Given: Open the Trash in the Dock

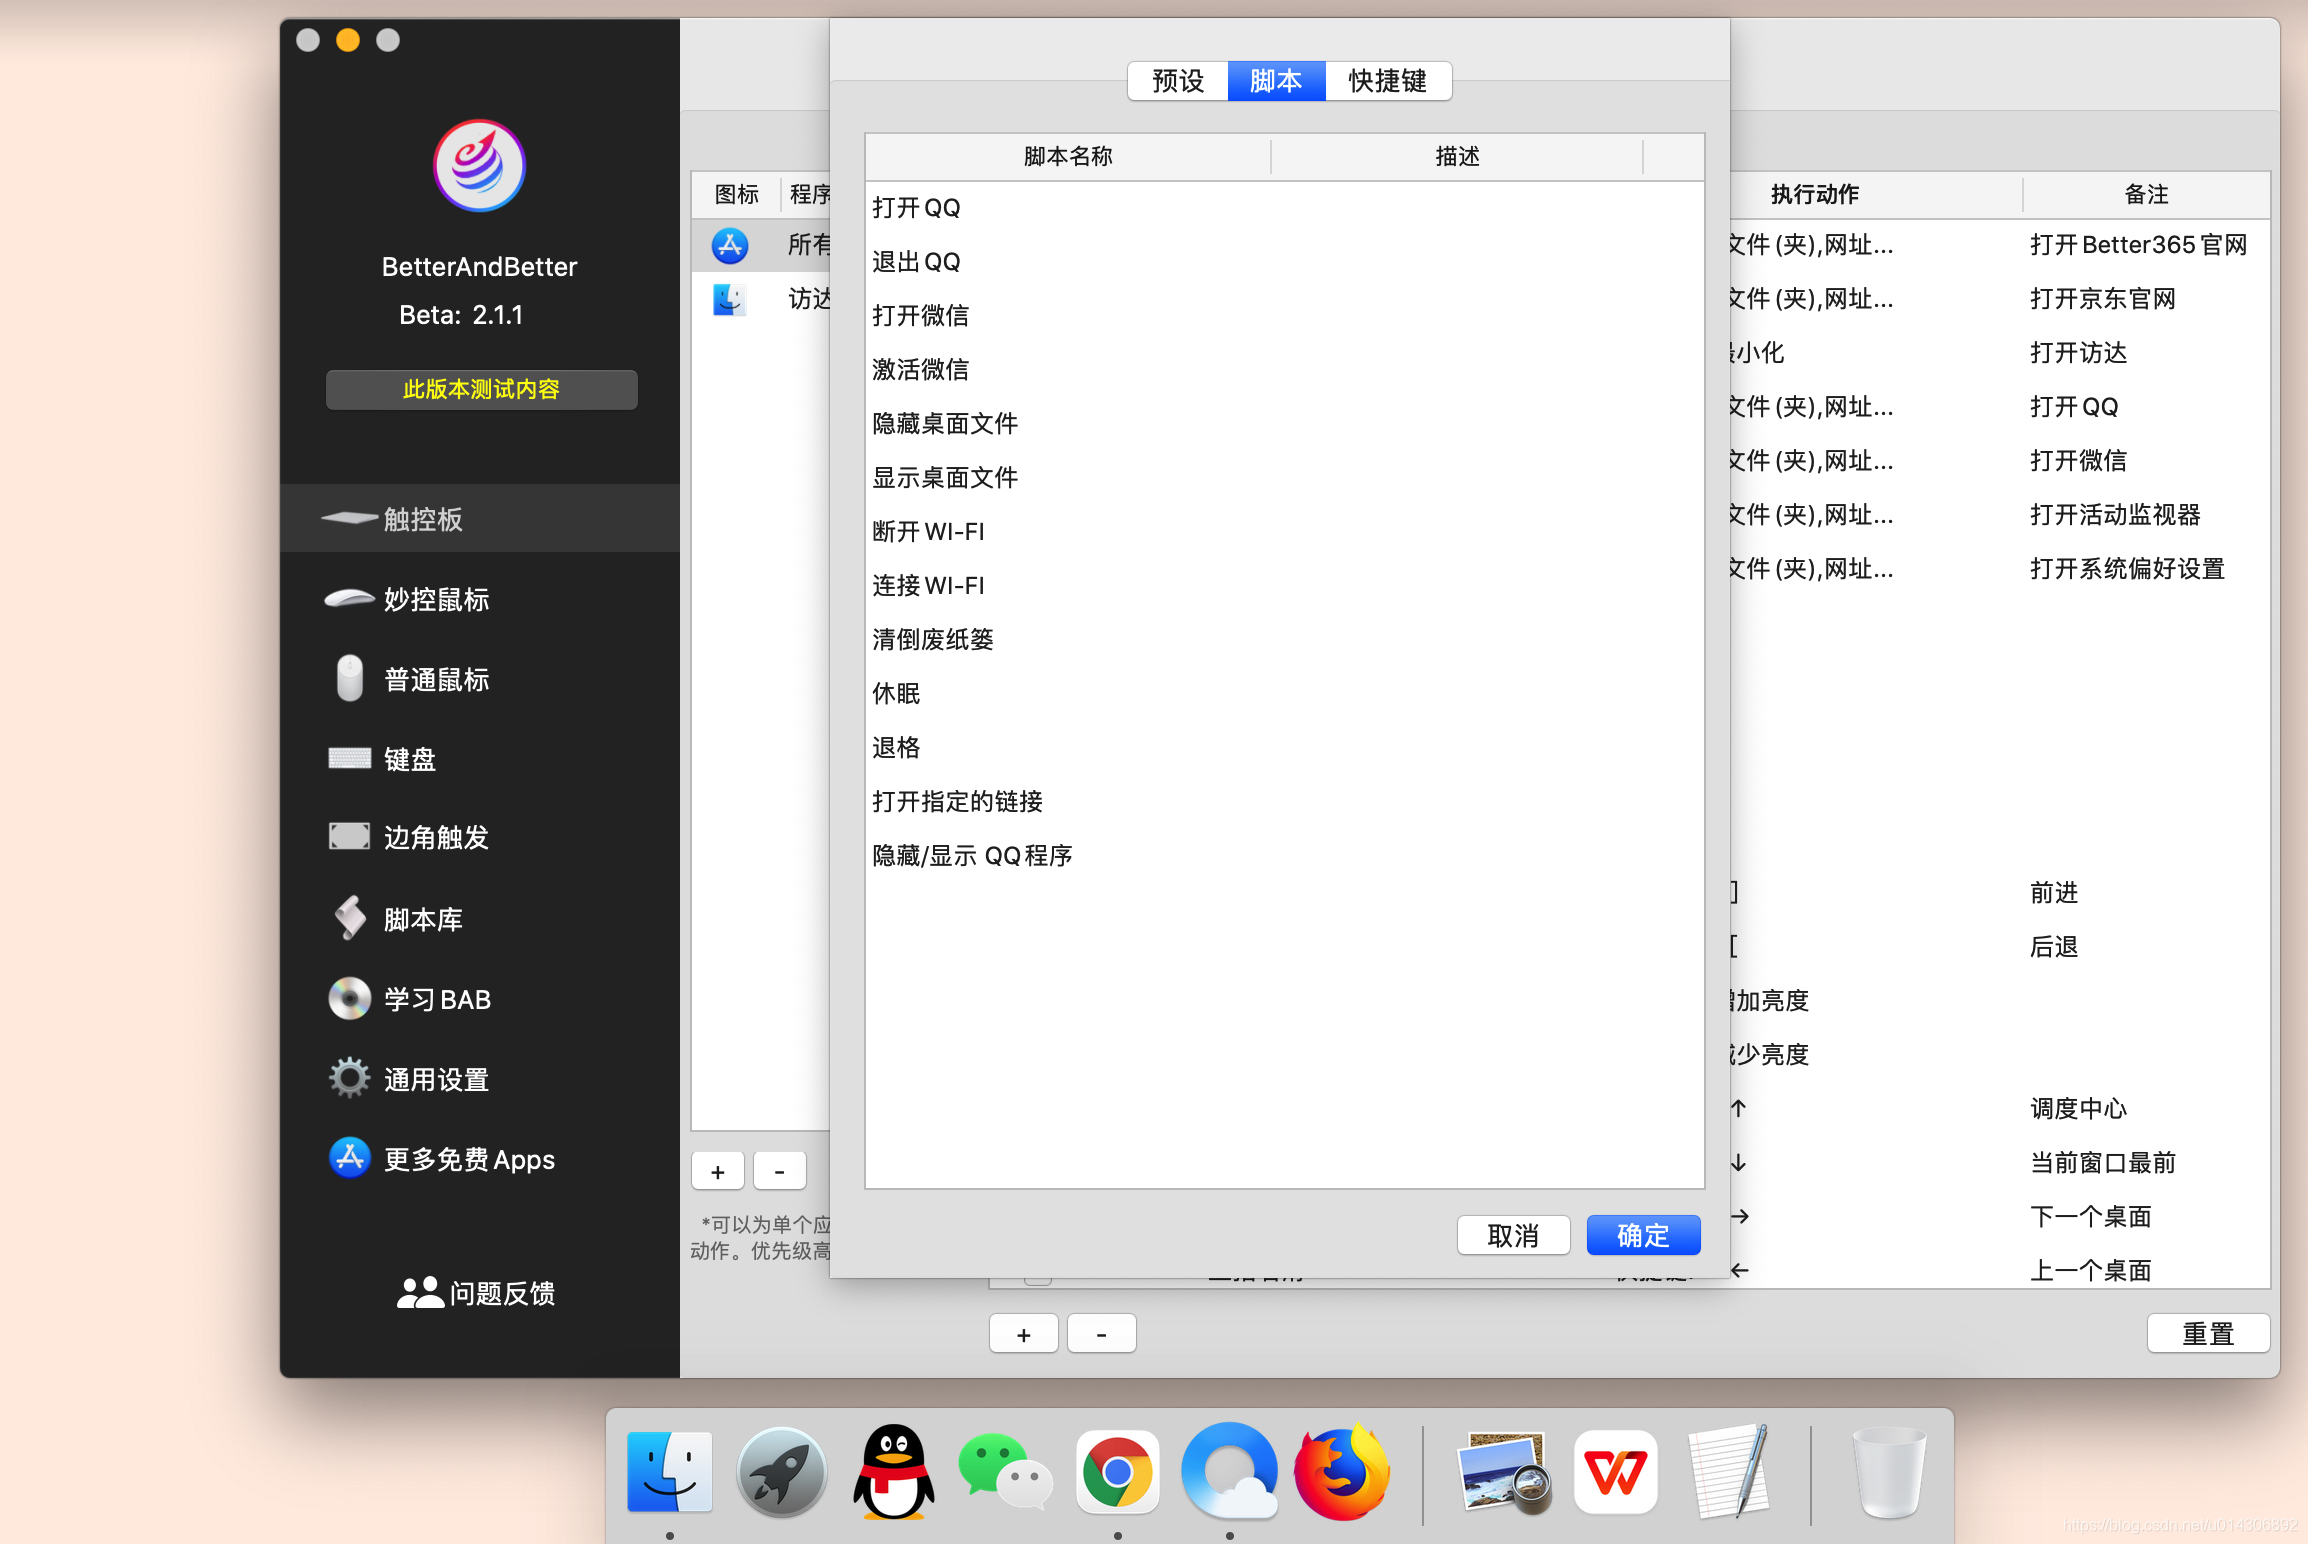Looking at the screenshot, I should click(1889, 1472).
